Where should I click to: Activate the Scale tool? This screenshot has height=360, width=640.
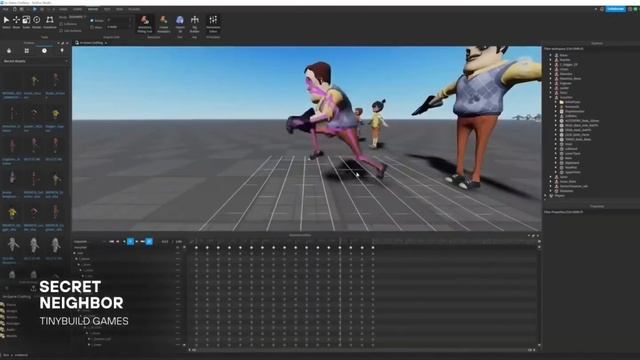(x=26, y=22)
